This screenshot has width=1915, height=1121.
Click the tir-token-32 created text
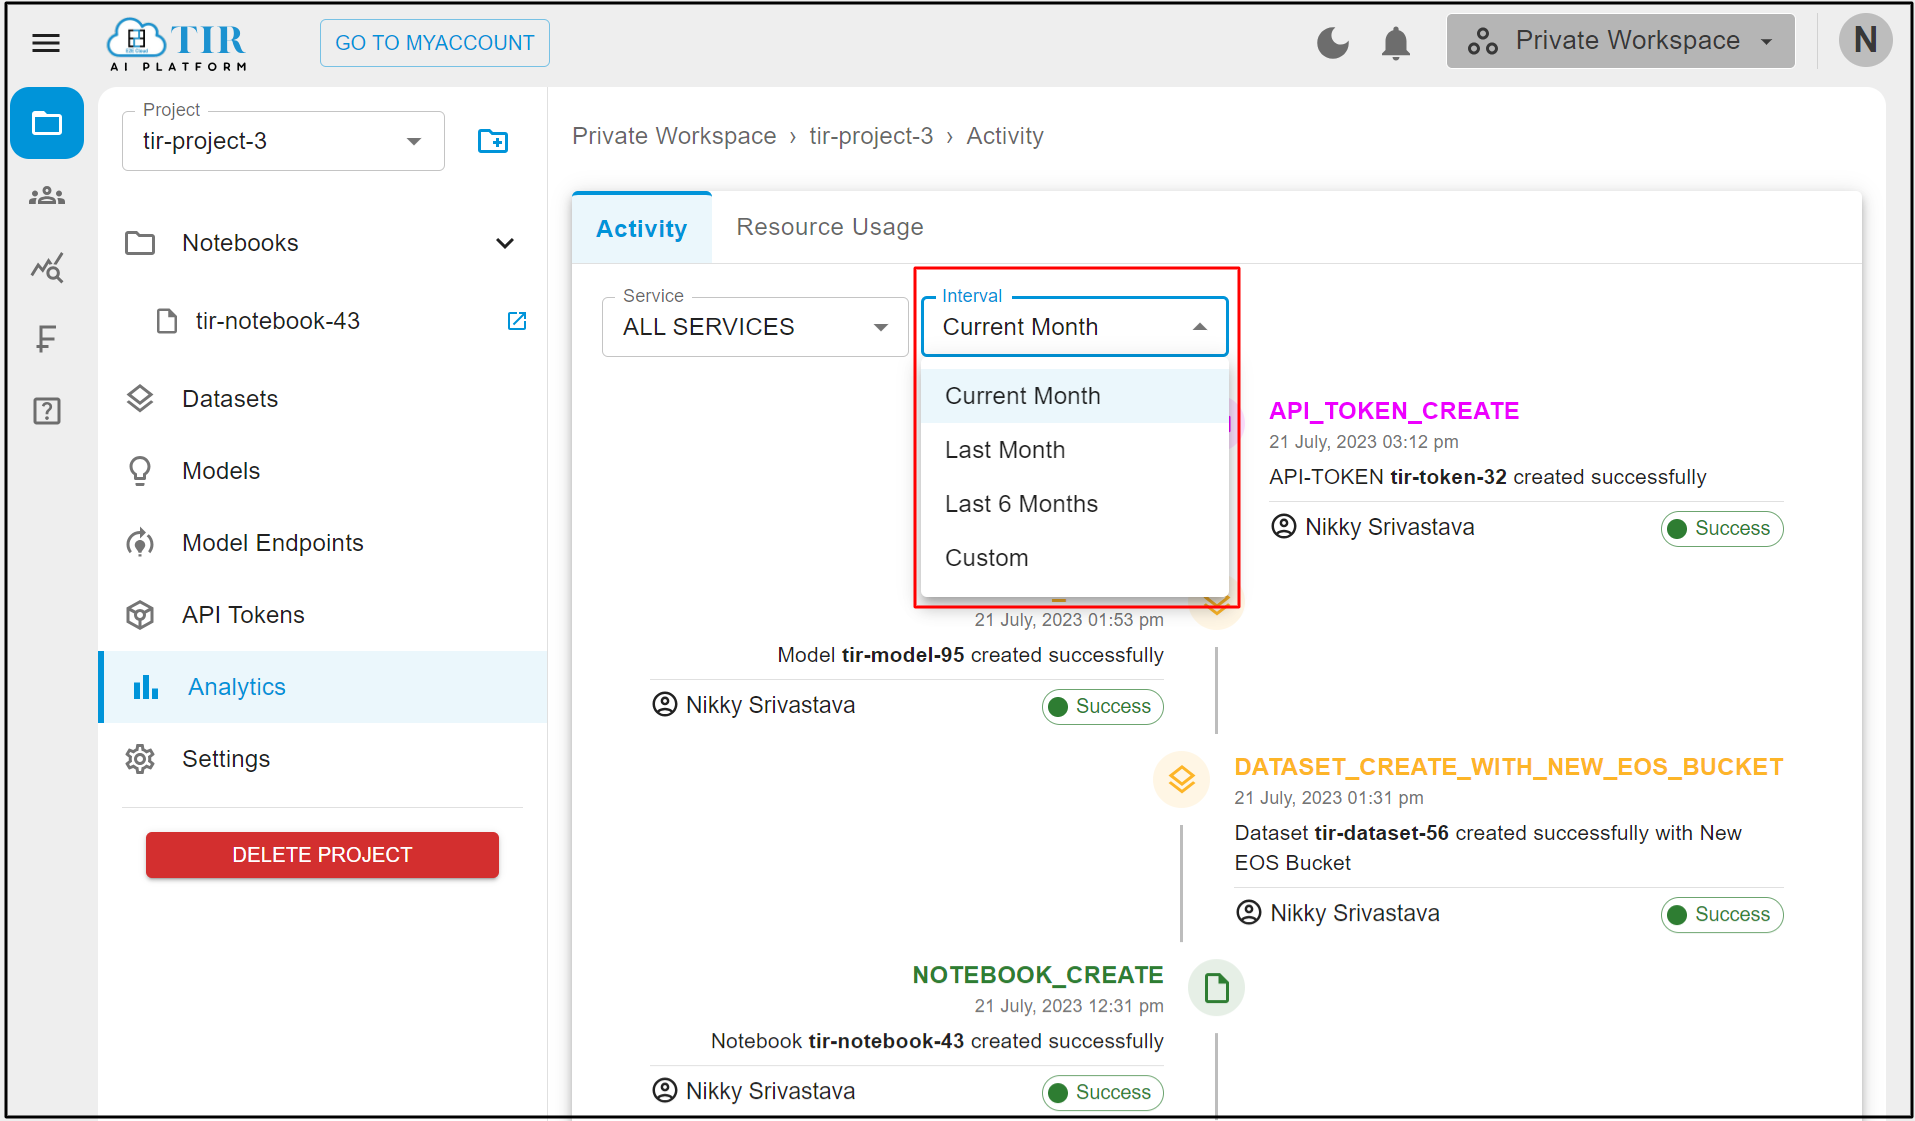click(1488, 477)
